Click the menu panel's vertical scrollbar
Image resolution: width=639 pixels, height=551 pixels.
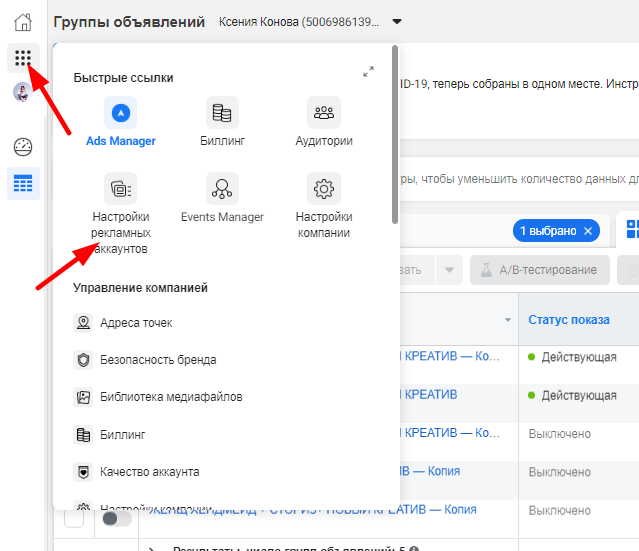[x=394, y=134]
